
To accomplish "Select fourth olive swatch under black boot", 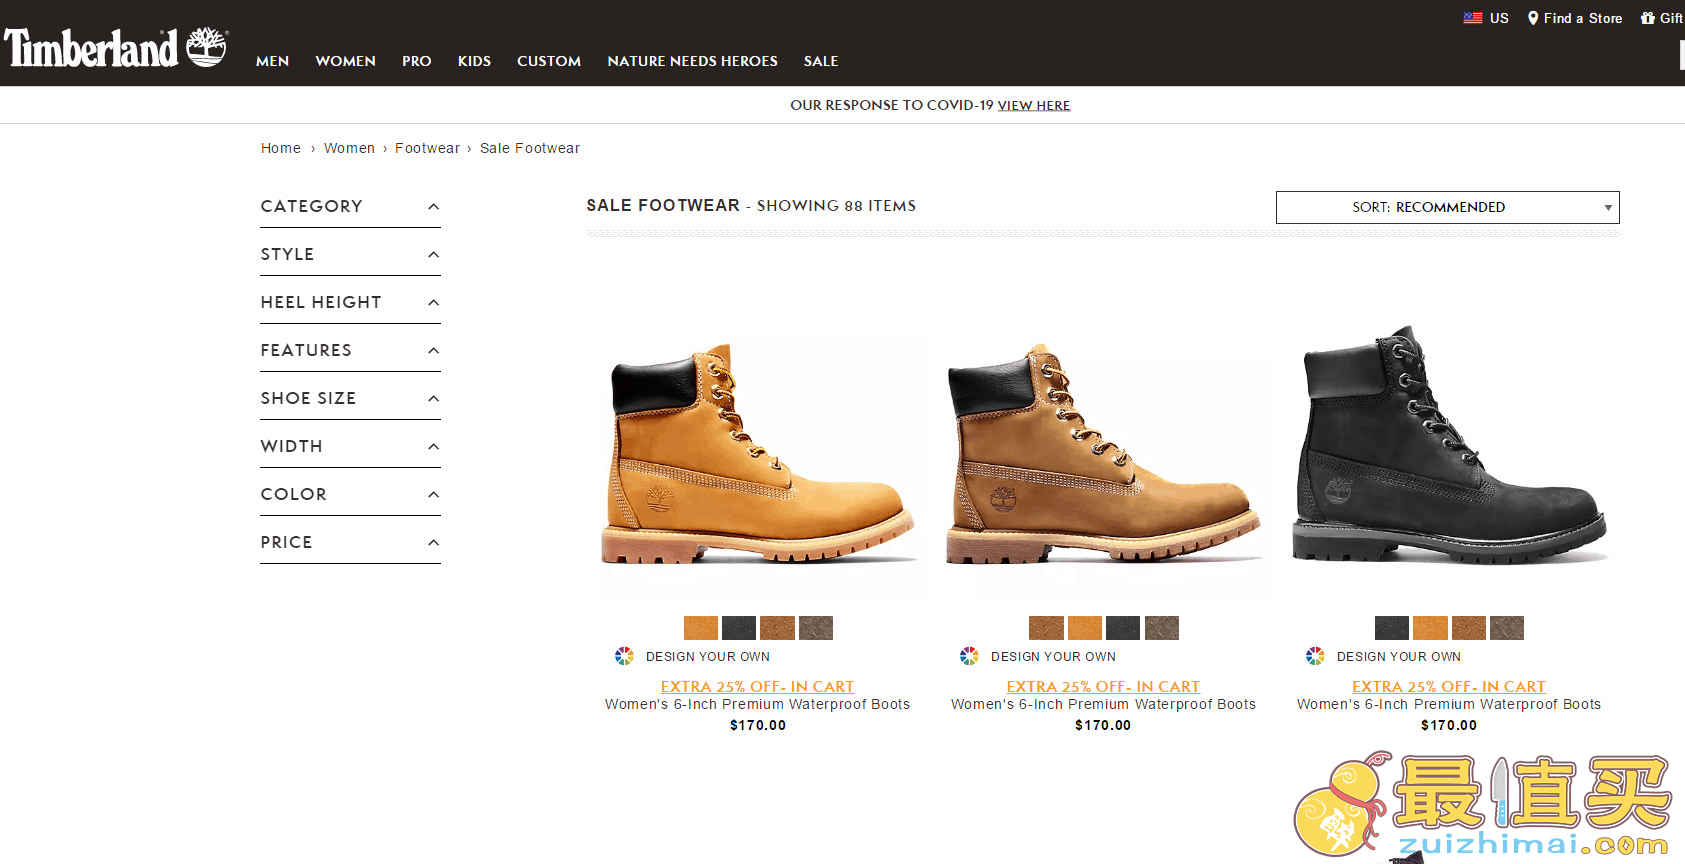I will point(1507,628).
